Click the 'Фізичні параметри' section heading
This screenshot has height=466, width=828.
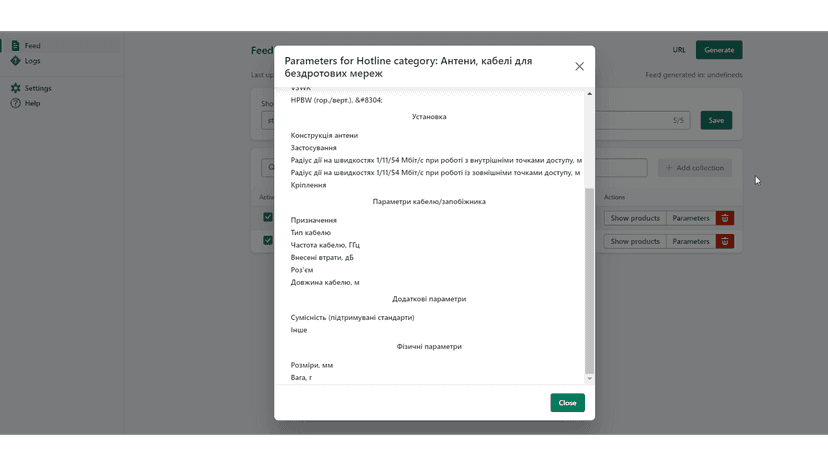pos(429,346)
